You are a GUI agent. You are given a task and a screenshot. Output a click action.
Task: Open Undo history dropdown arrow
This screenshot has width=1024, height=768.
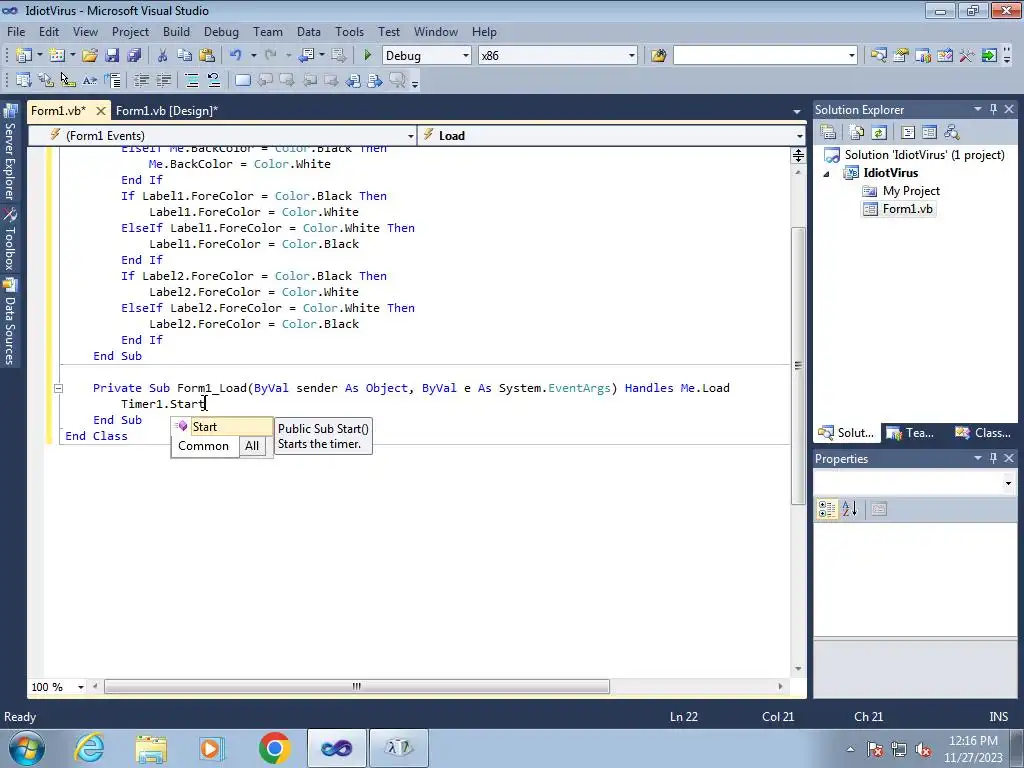(x=253, y=56)
